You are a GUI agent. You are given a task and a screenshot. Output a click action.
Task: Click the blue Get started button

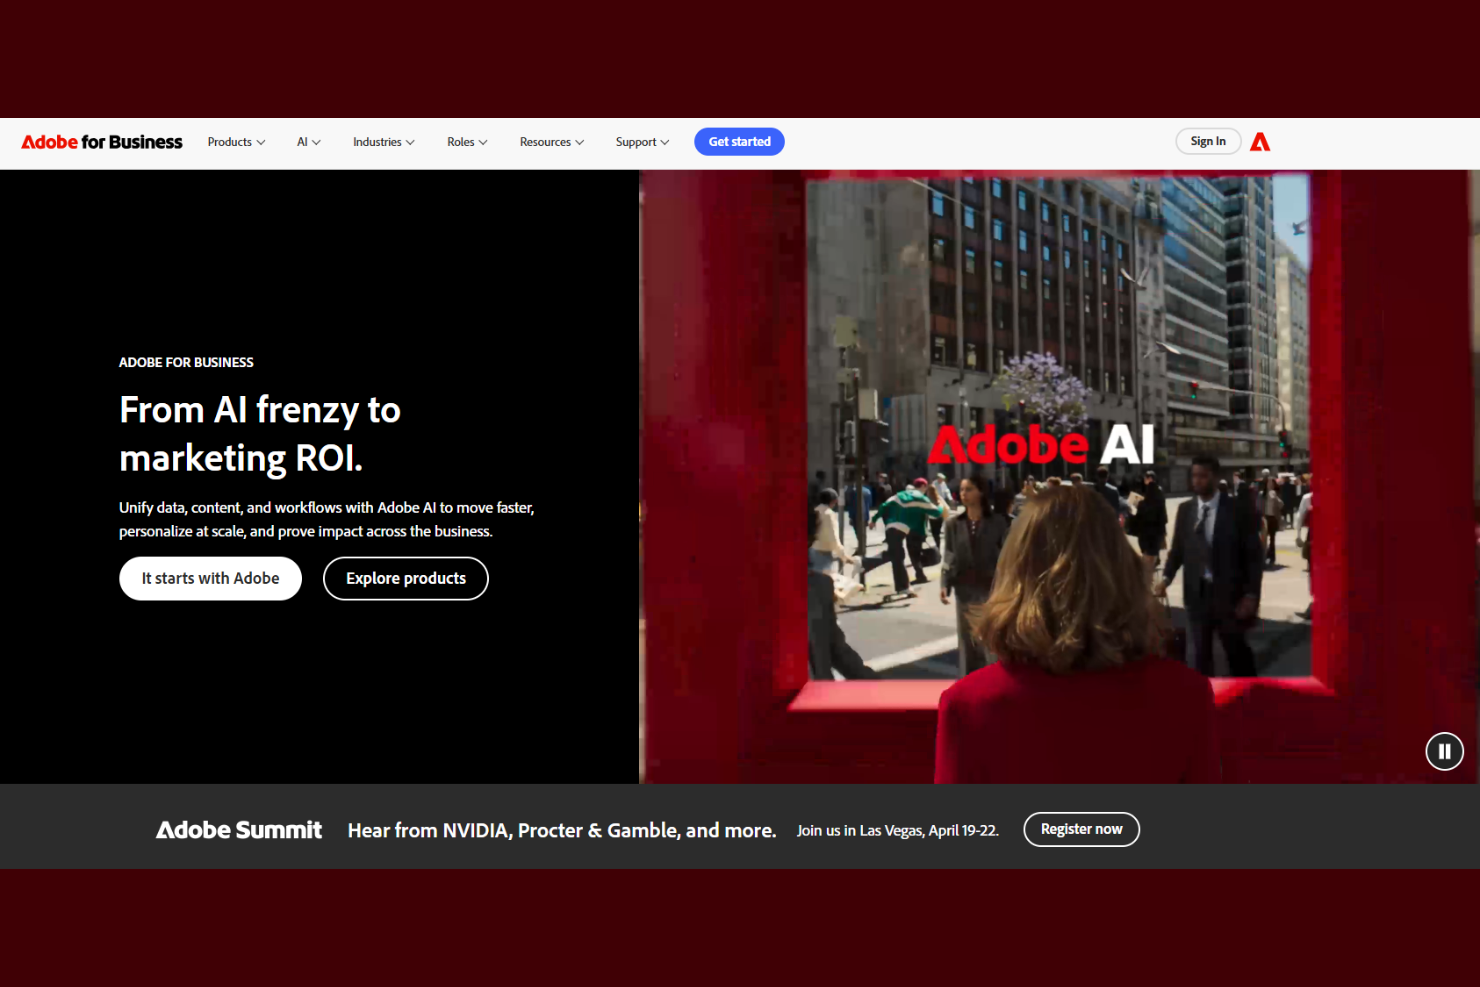coord(739,142)
